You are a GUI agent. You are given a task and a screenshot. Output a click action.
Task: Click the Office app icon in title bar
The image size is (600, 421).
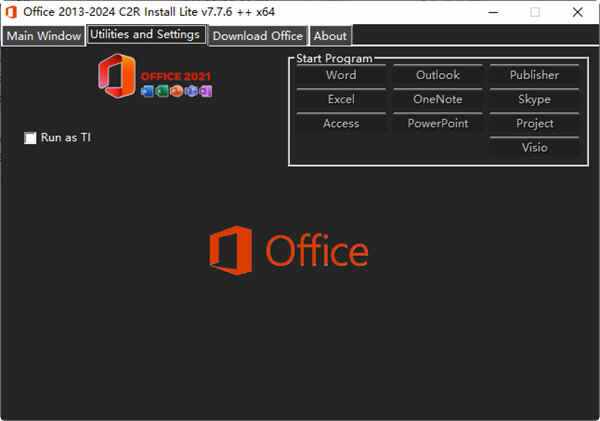tap(11, 12)
